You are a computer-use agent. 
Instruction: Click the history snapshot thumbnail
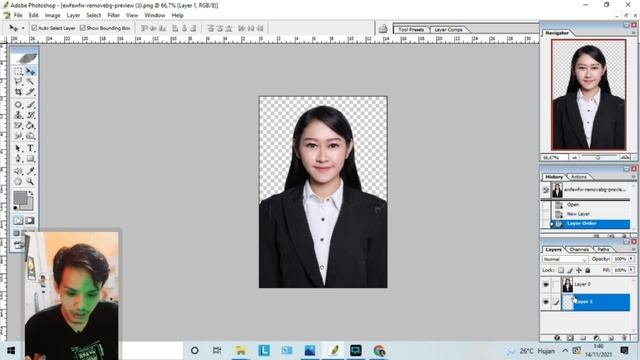click(x=557, y=190)
